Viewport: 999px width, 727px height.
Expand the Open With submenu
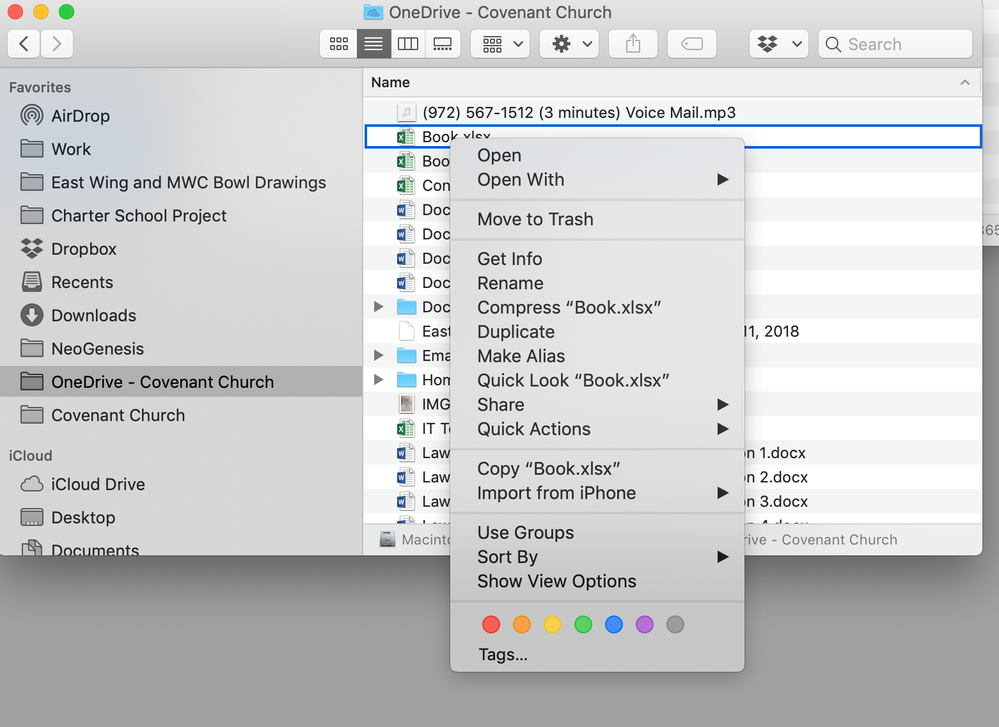[597, 180]
